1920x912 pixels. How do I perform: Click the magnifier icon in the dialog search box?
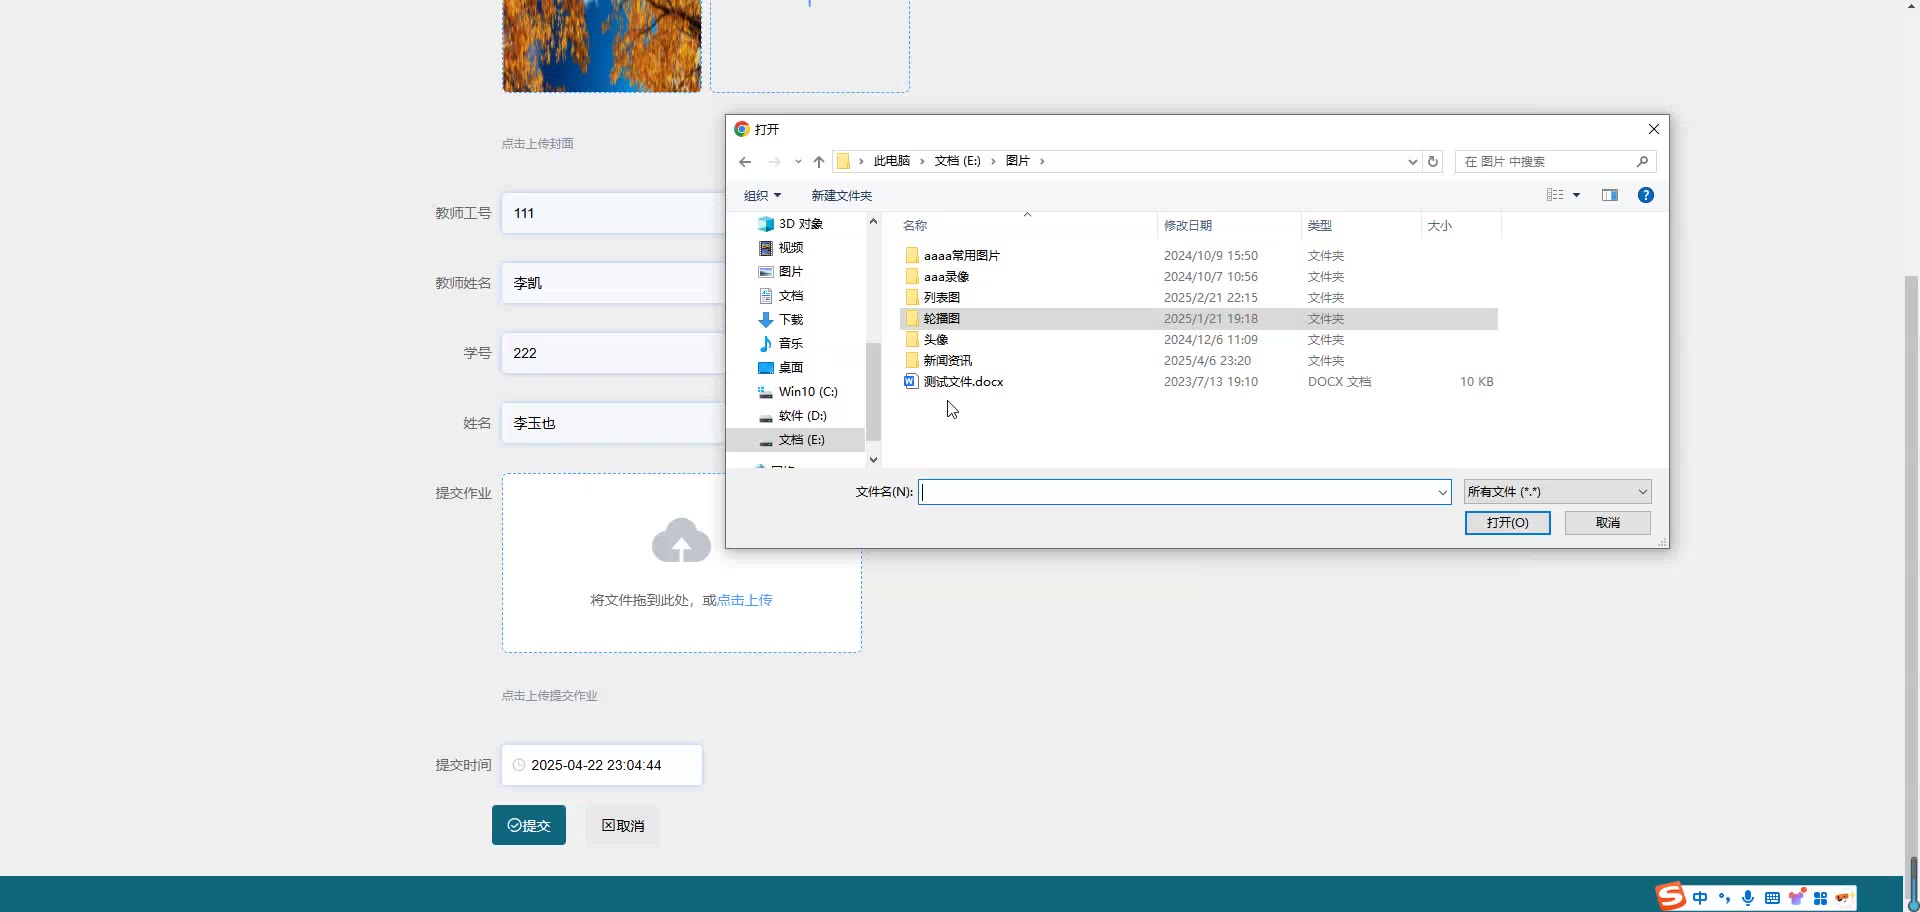[1642, 161]
